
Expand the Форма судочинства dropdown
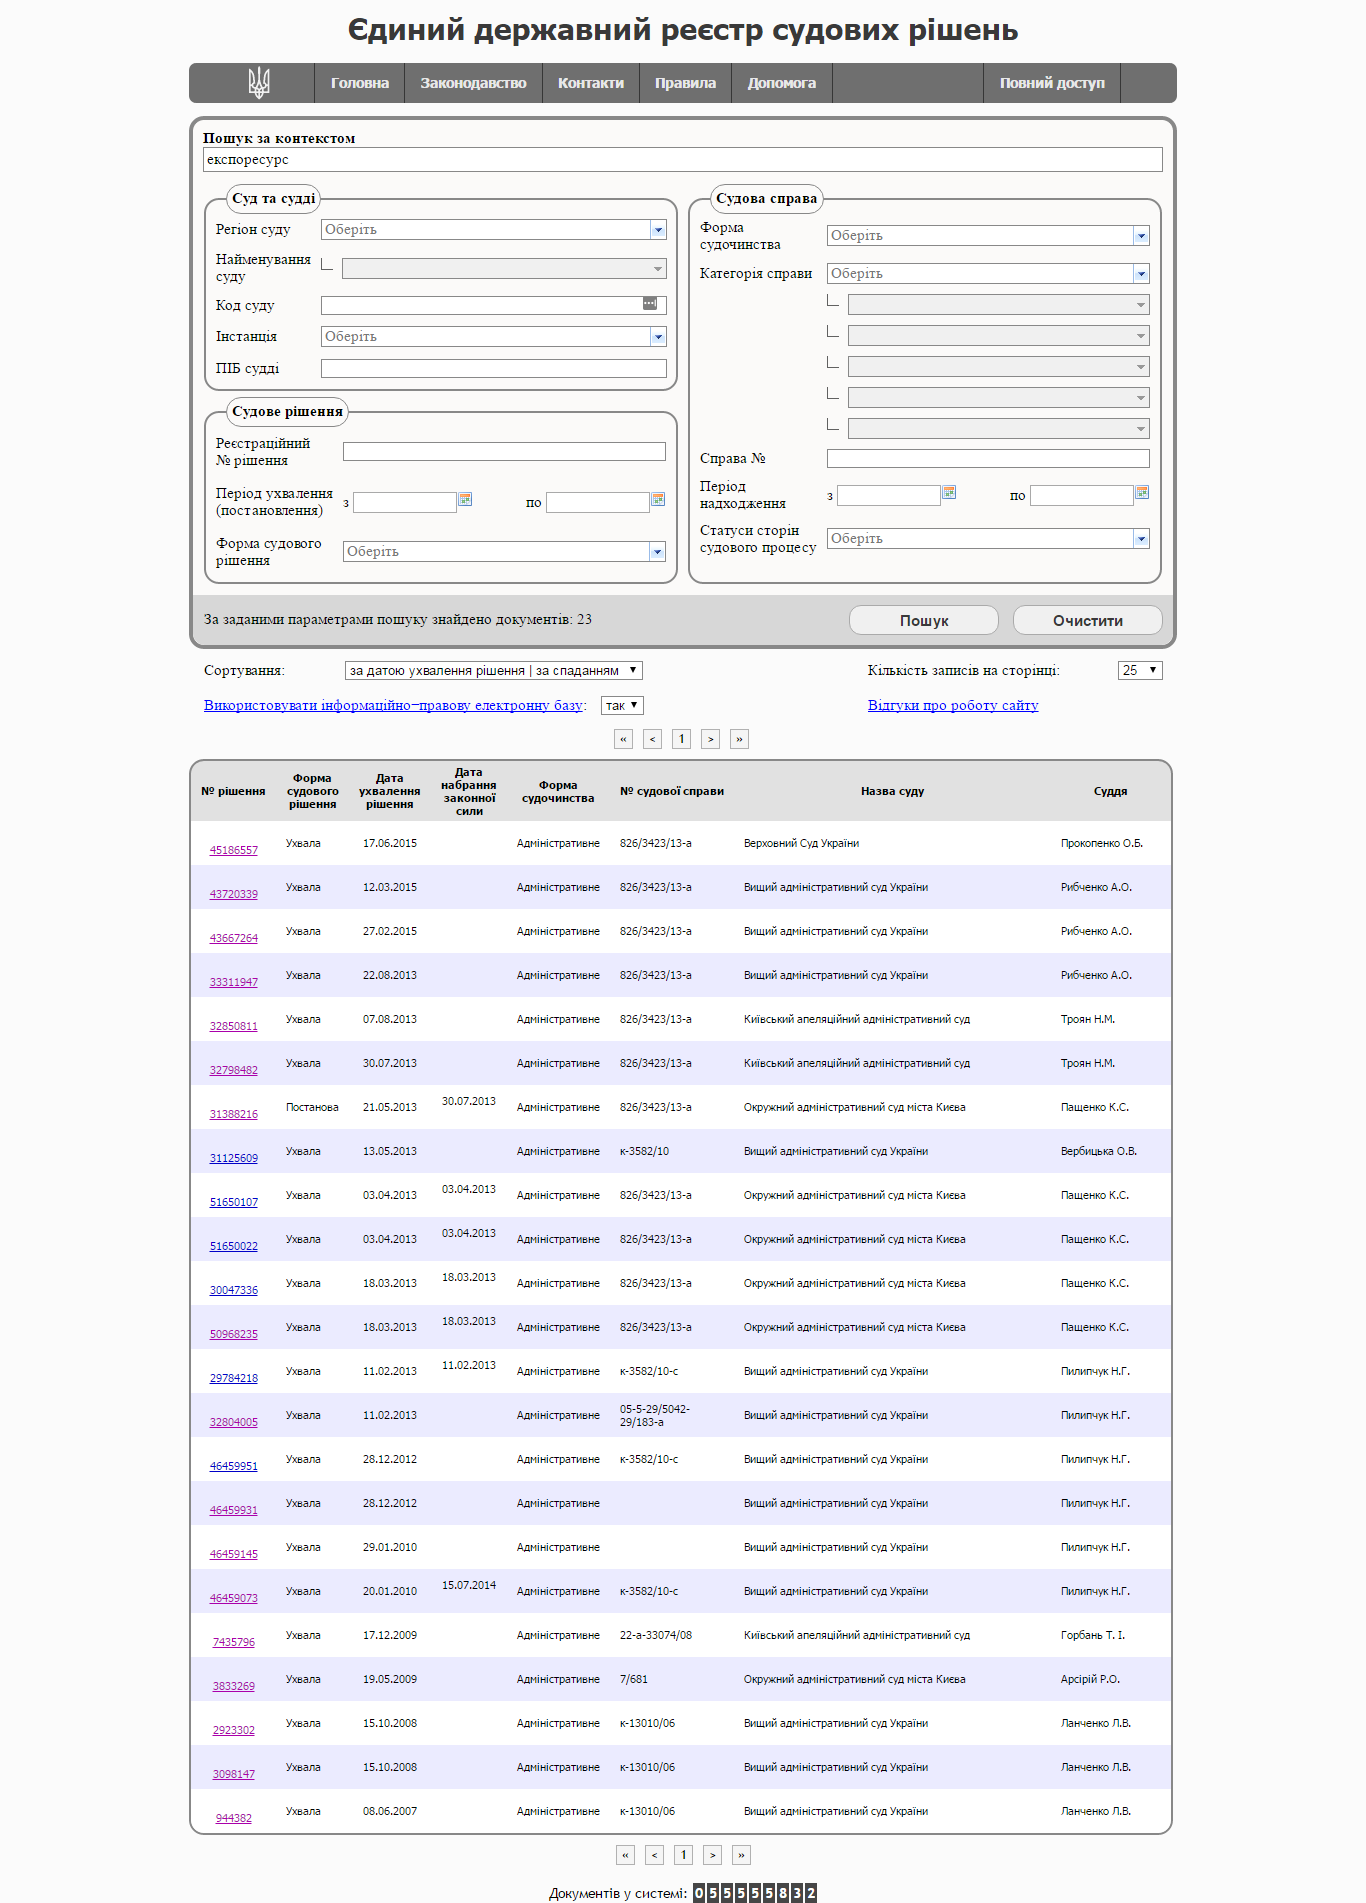coord(1141,236)
